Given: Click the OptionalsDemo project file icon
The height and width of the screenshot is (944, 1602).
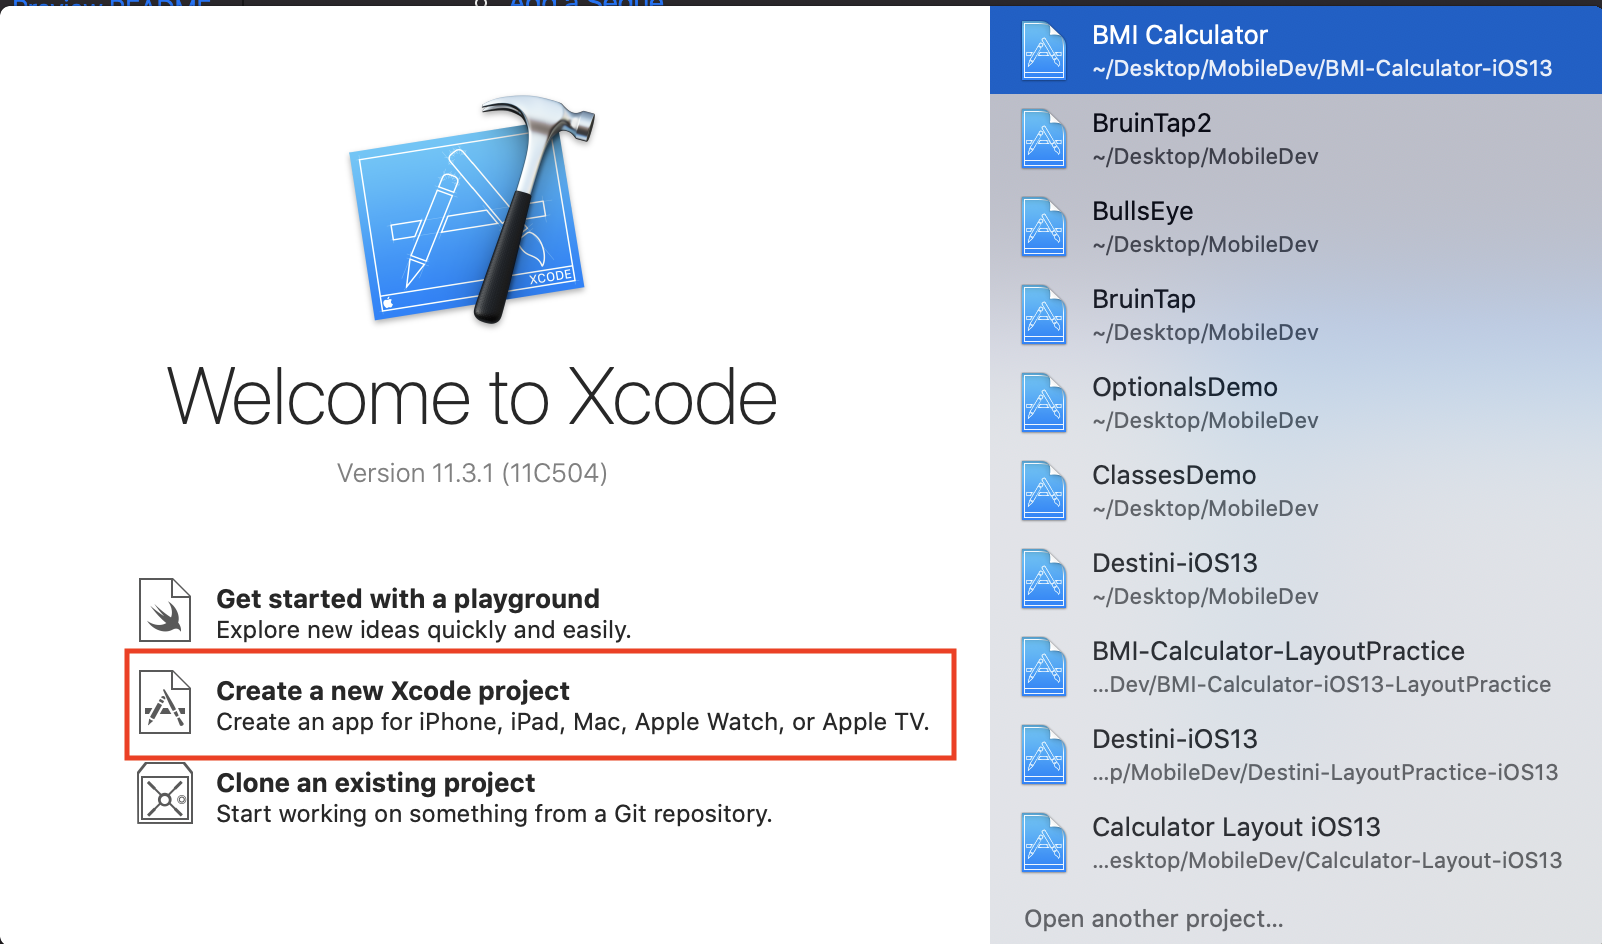Looking at the screenshot, I should click(x=1044, y=403).
